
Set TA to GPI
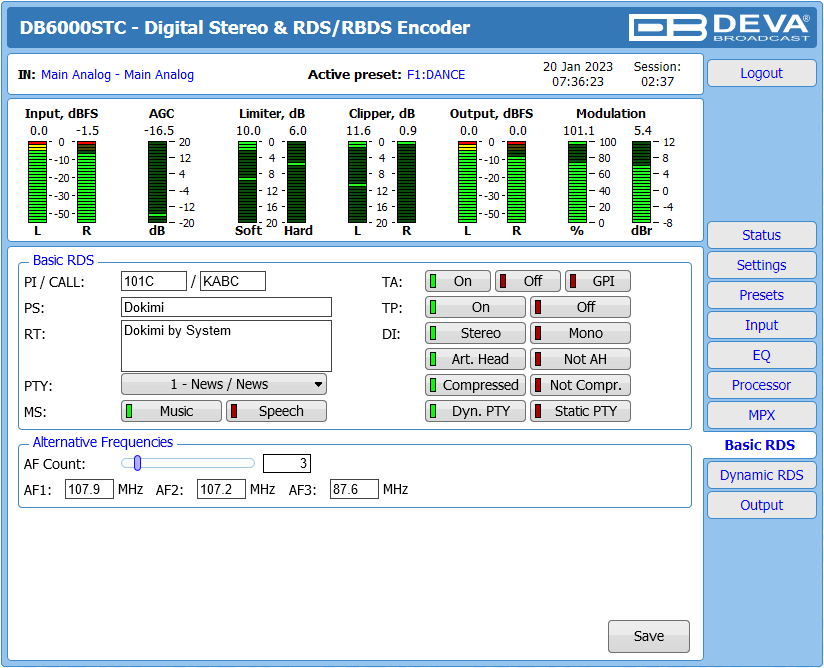coord(598,281)
